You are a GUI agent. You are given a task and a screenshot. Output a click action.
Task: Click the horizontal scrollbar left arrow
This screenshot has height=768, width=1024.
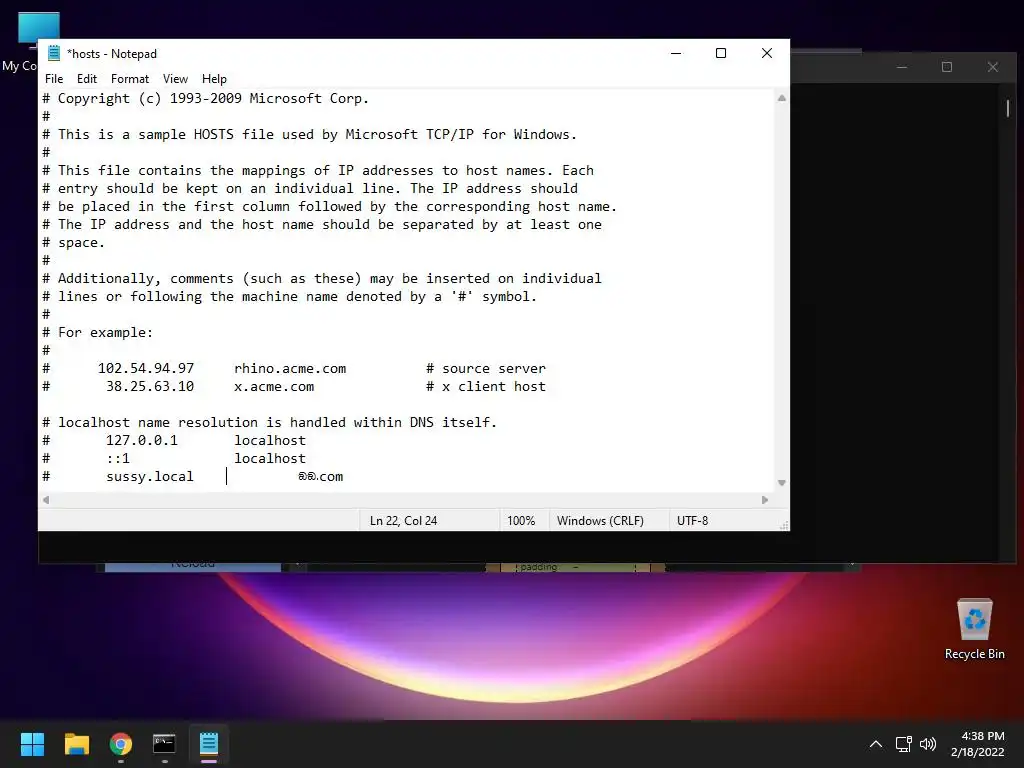pyautogui.click(x=46, y=500)
